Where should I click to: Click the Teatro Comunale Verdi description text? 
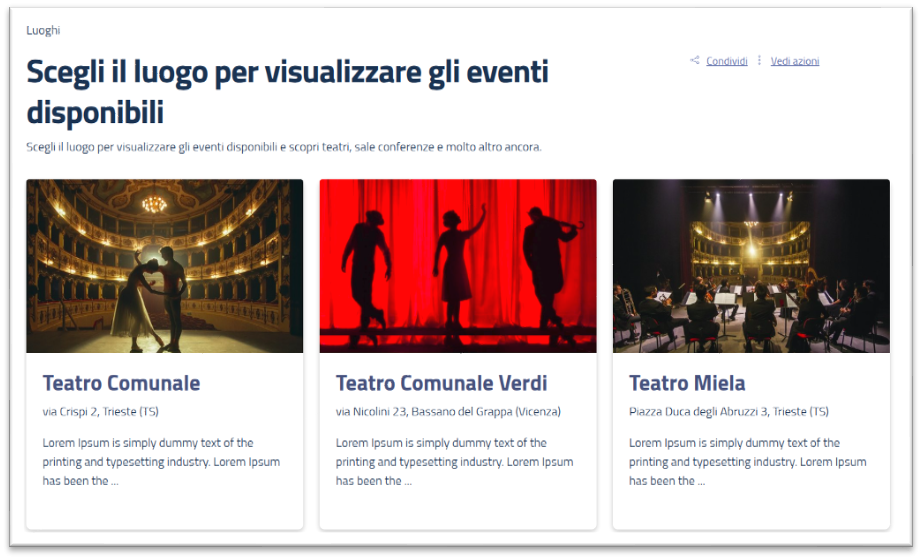pyautogui.click(x=454, y=461)
